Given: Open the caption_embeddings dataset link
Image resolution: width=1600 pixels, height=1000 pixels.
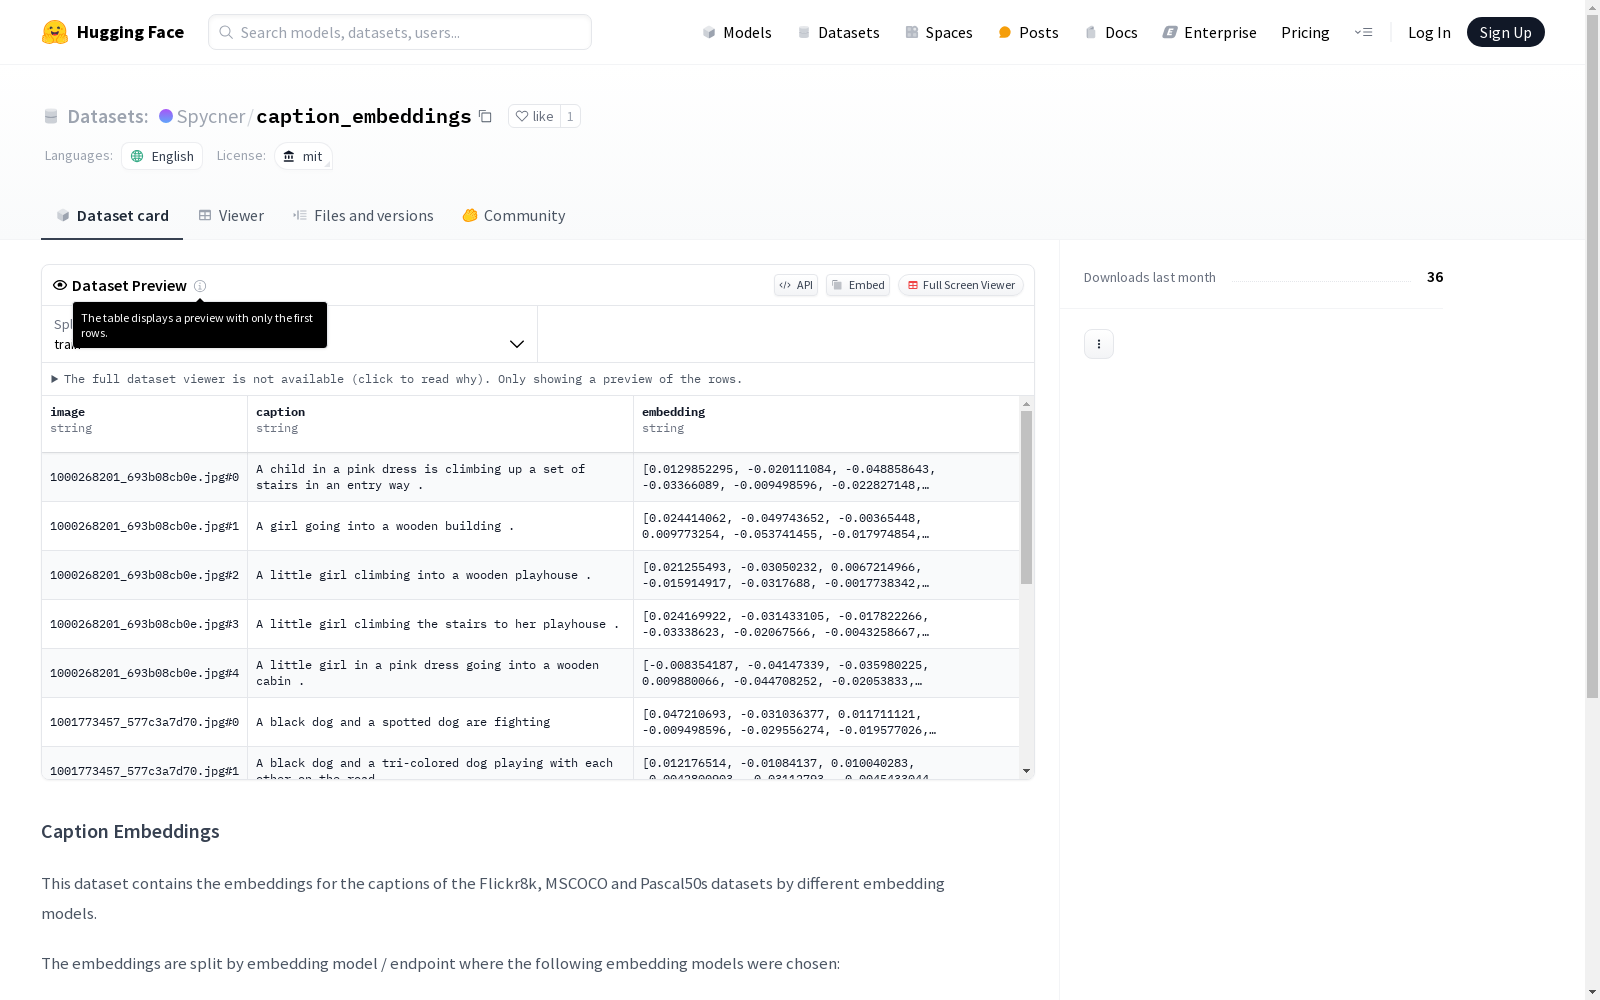Looking at the screenshot, I should pos(364,116).
